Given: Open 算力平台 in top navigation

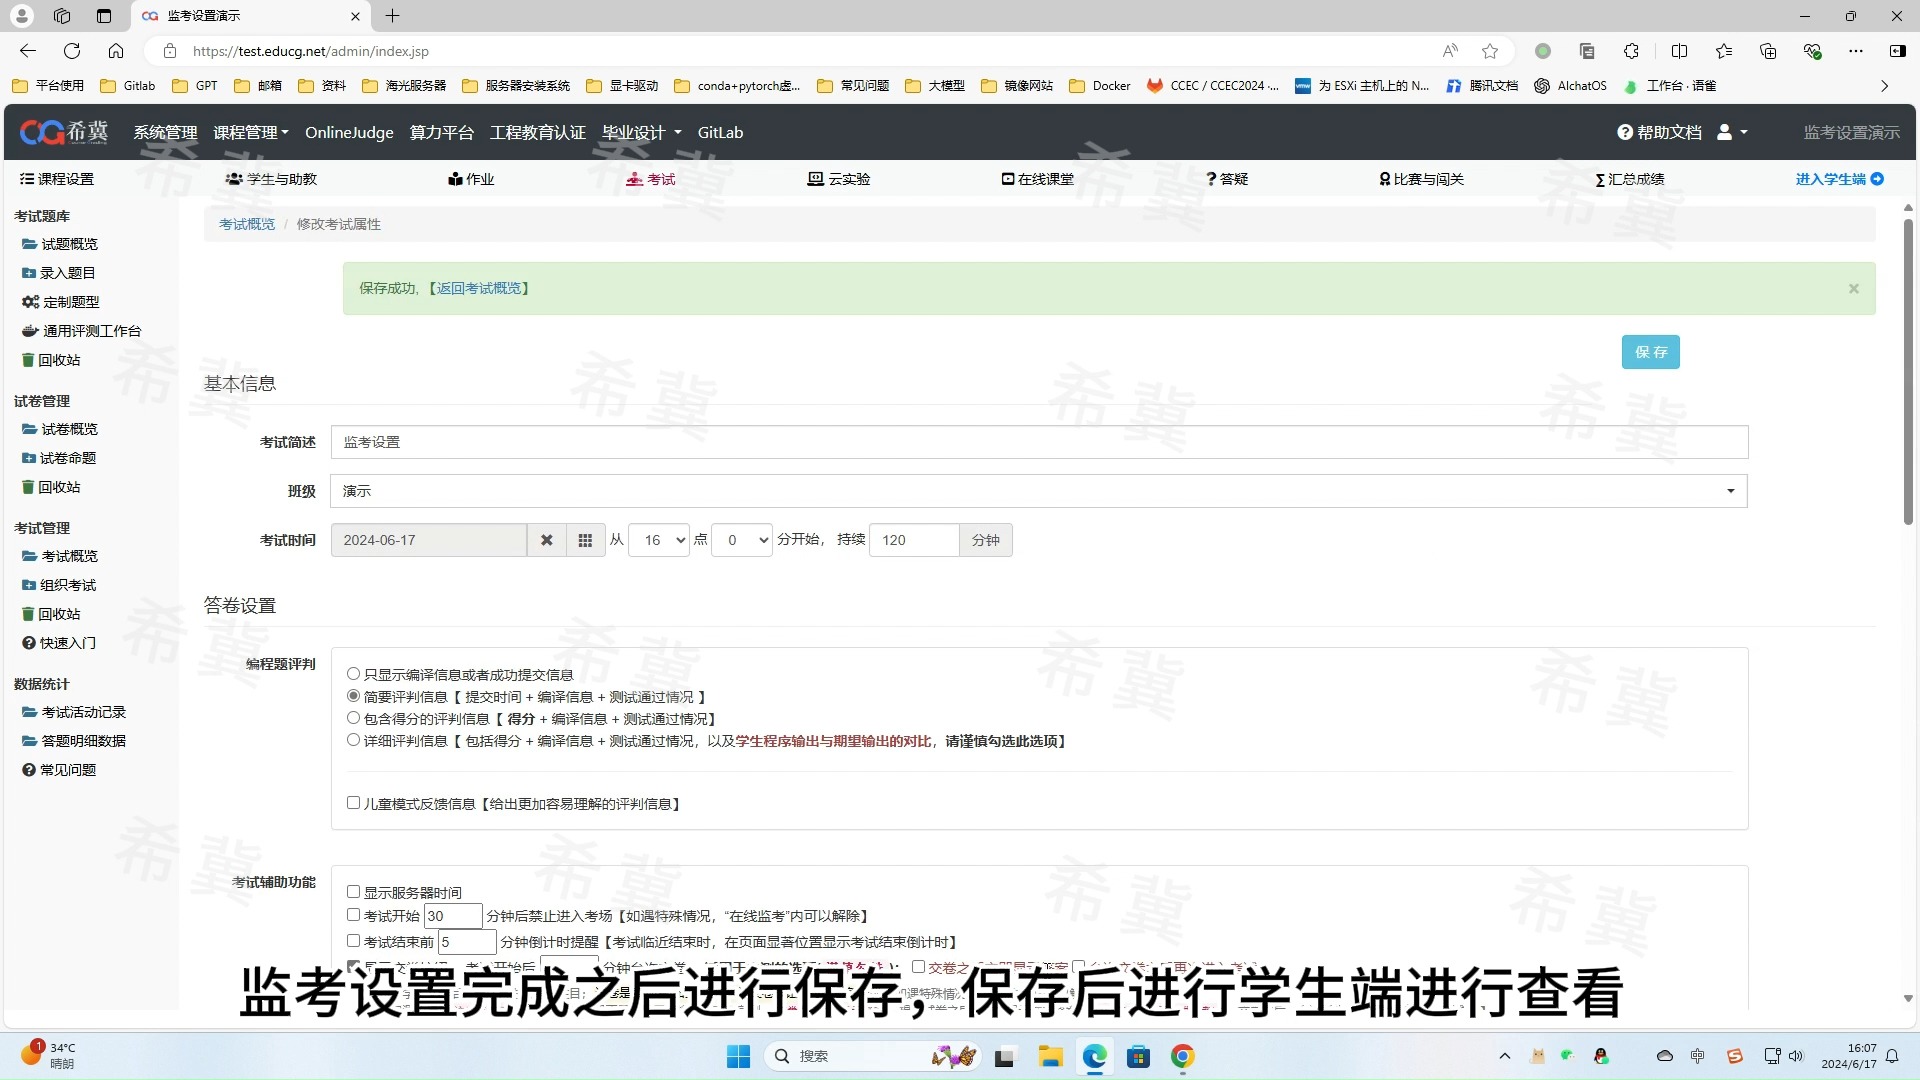Looking at the screenshot, I should click(x=441, y=132).
